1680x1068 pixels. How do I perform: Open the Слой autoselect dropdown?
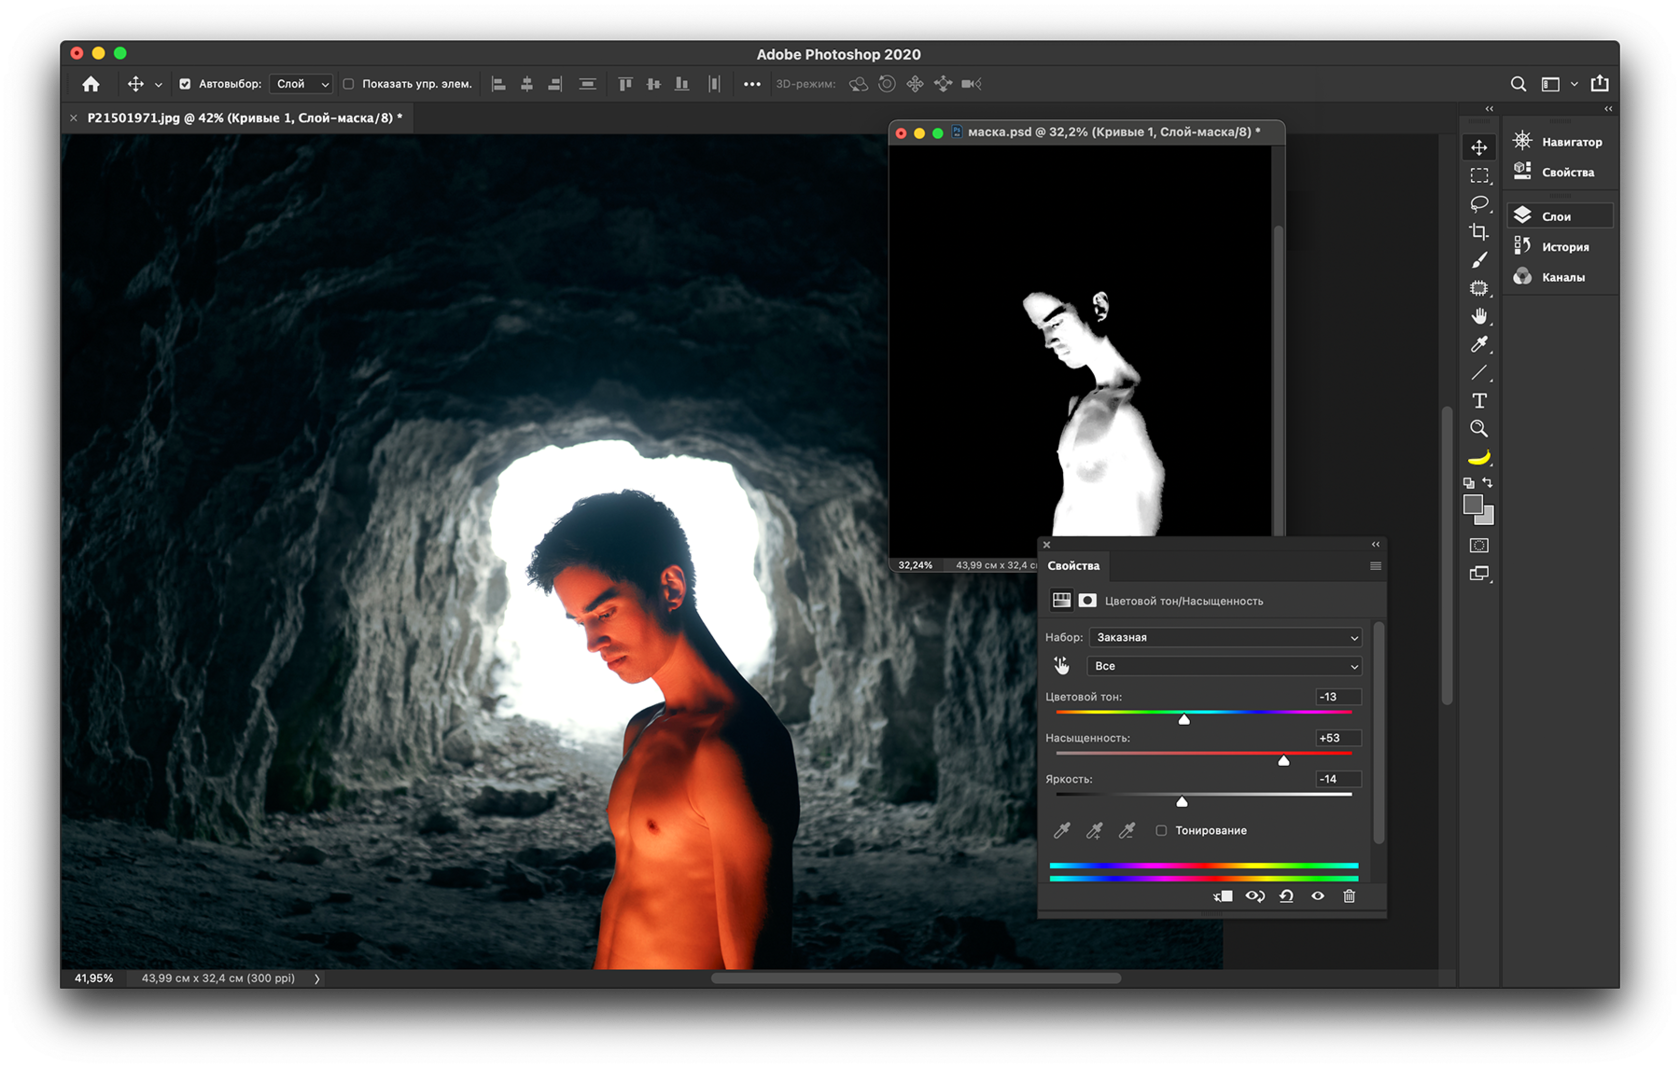[x=300, y=84]
